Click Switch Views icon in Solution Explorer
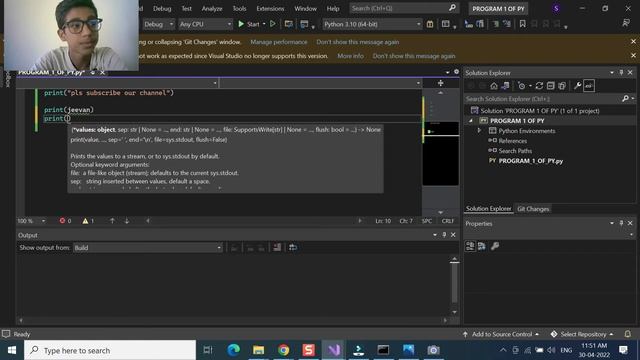The height and width of the screenshot is (360, 640). tap(505, 86)
